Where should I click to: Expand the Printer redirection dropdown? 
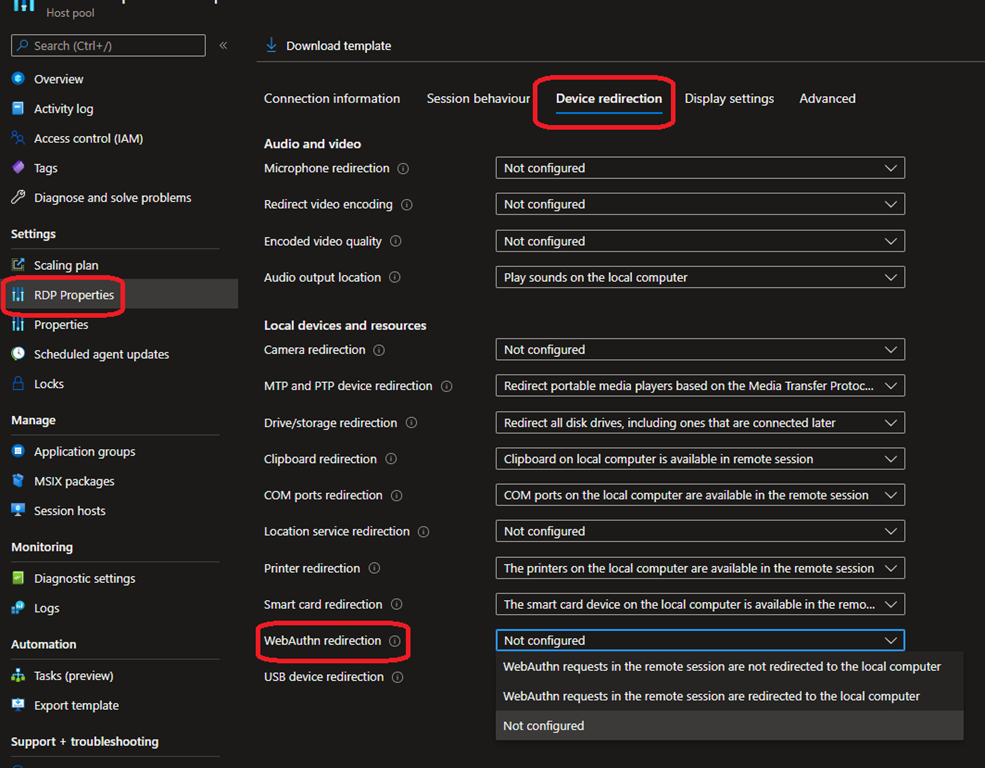[699, 568]
